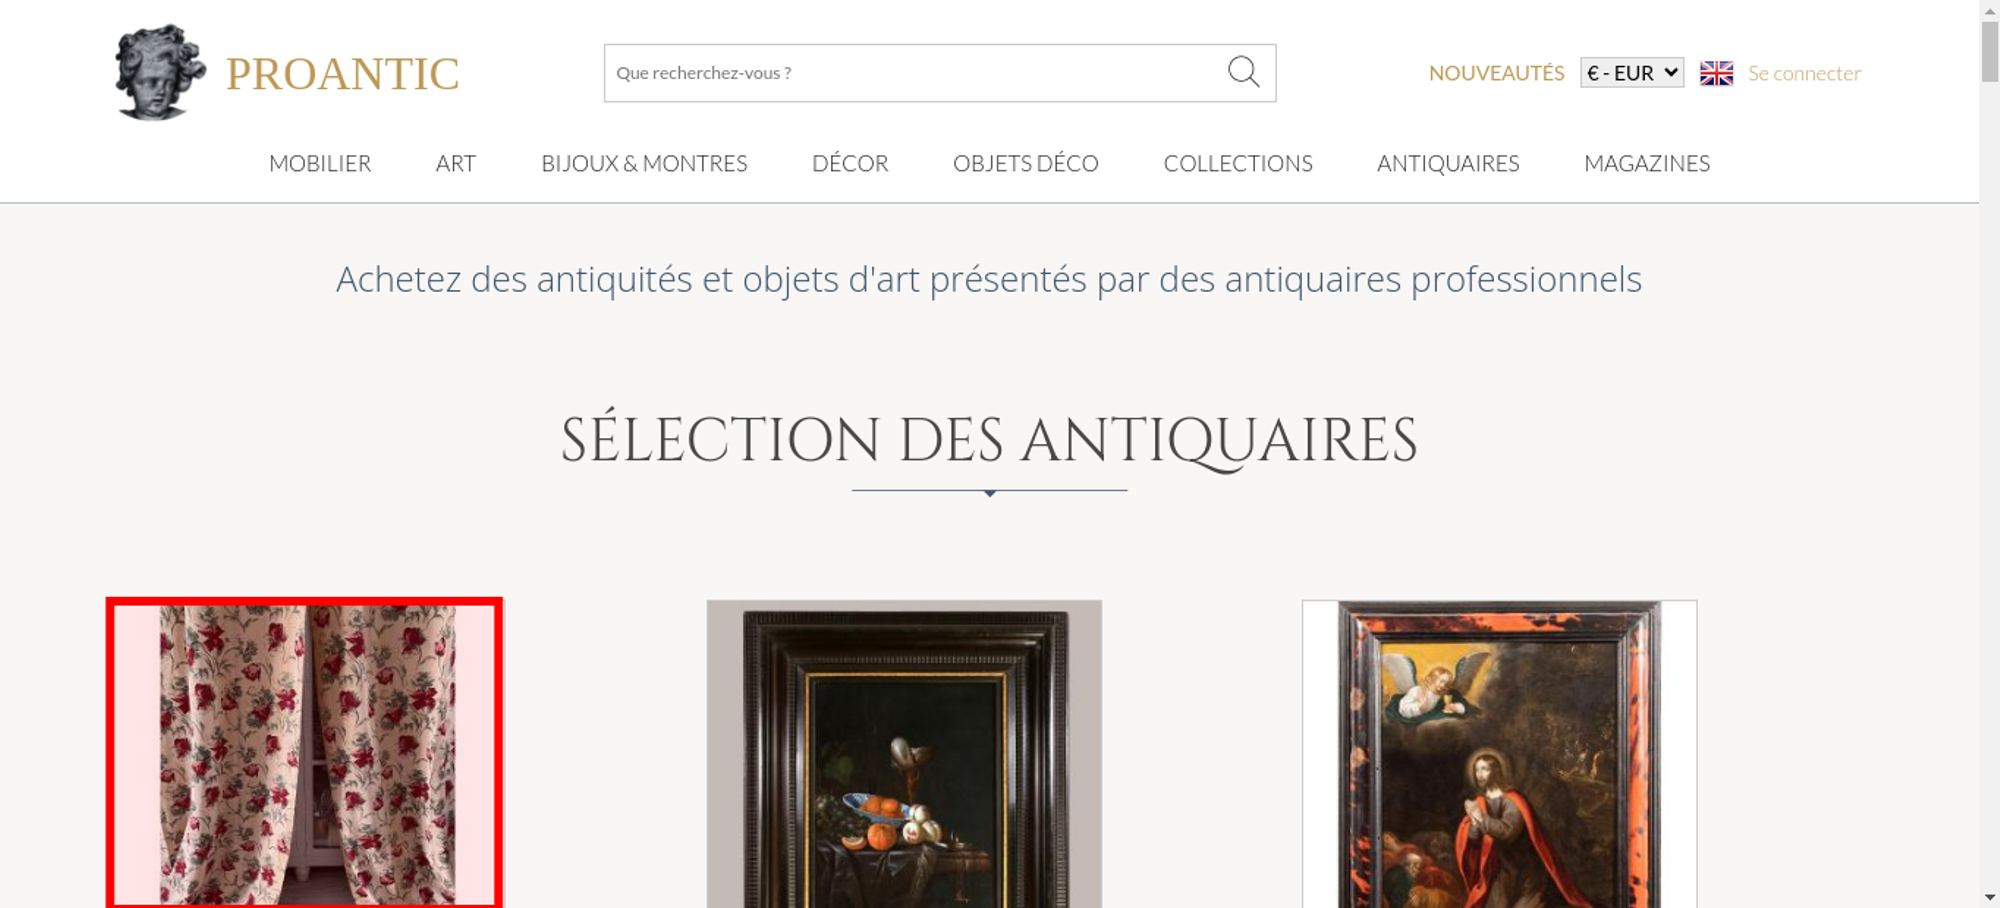
Task: Click the page vertical scrollbar thumb
Action: (x=1990, y=50)
